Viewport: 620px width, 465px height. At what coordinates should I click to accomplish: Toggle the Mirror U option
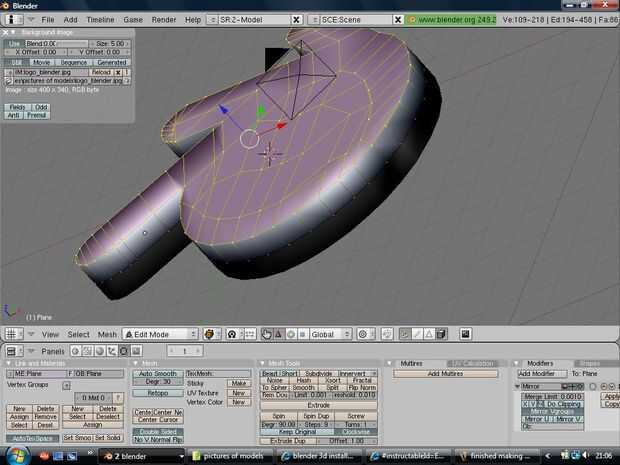pyautogui.click(x=536, y=419)
